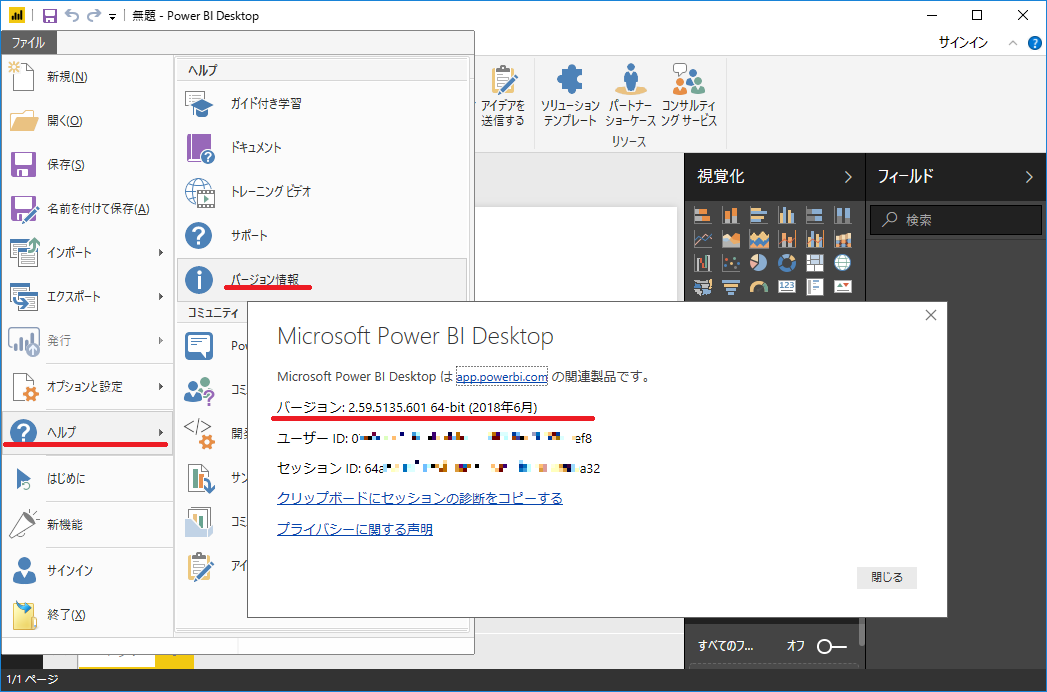Expand the エクスポート submenu arrow

[x=160, y=297]
